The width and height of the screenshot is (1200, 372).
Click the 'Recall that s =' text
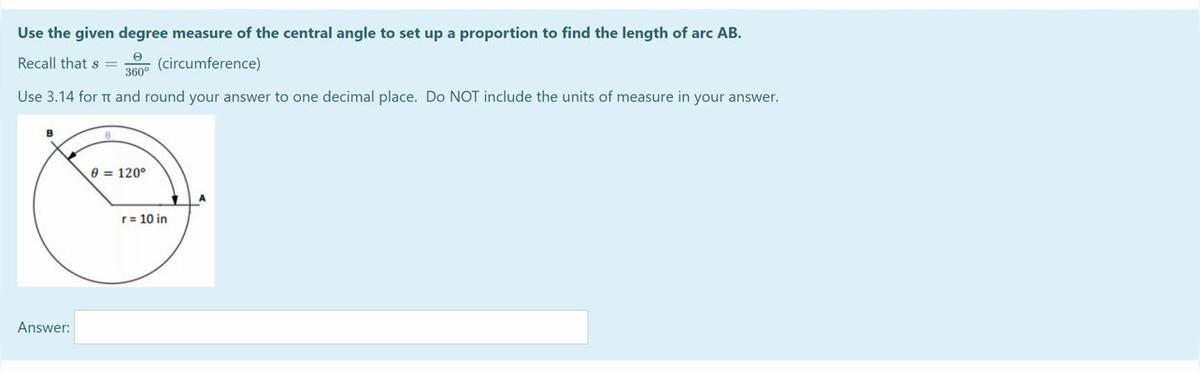click(x=66, y=64)
